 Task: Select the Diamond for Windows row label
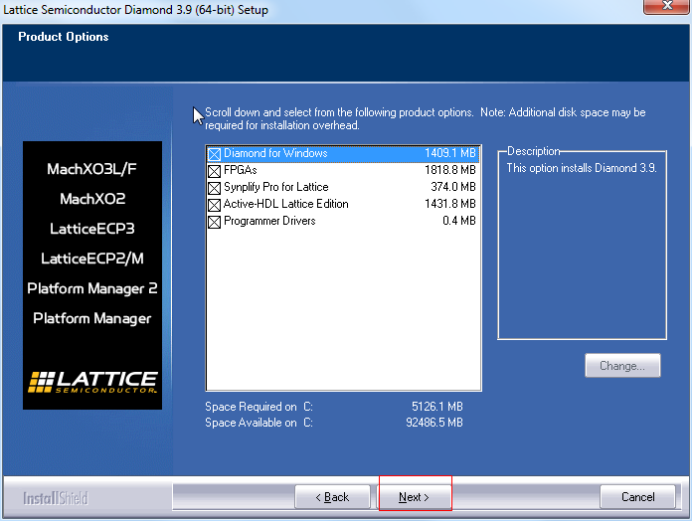pyautogui.click(x=275, y=153)
